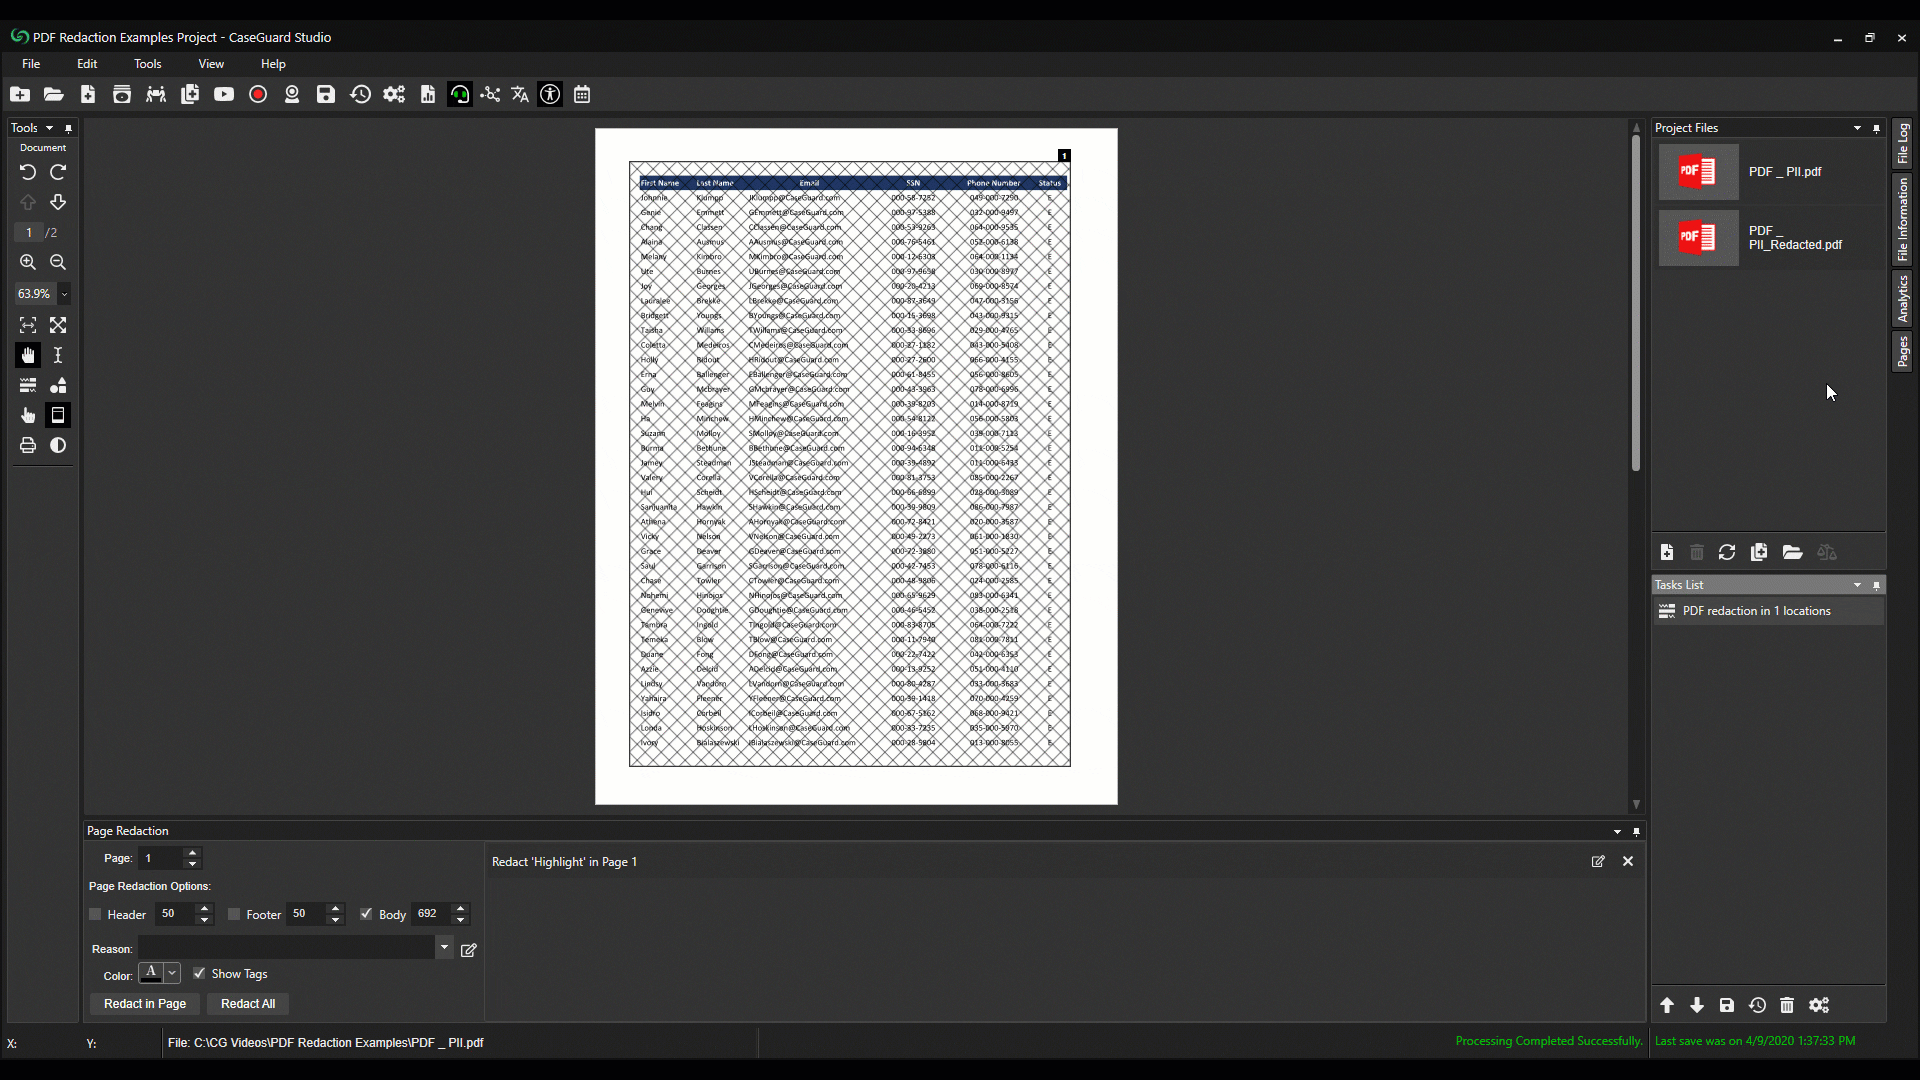1920x1080 pixels.
Task: Open the print tool in the left panel
Action: click(27, 446)
